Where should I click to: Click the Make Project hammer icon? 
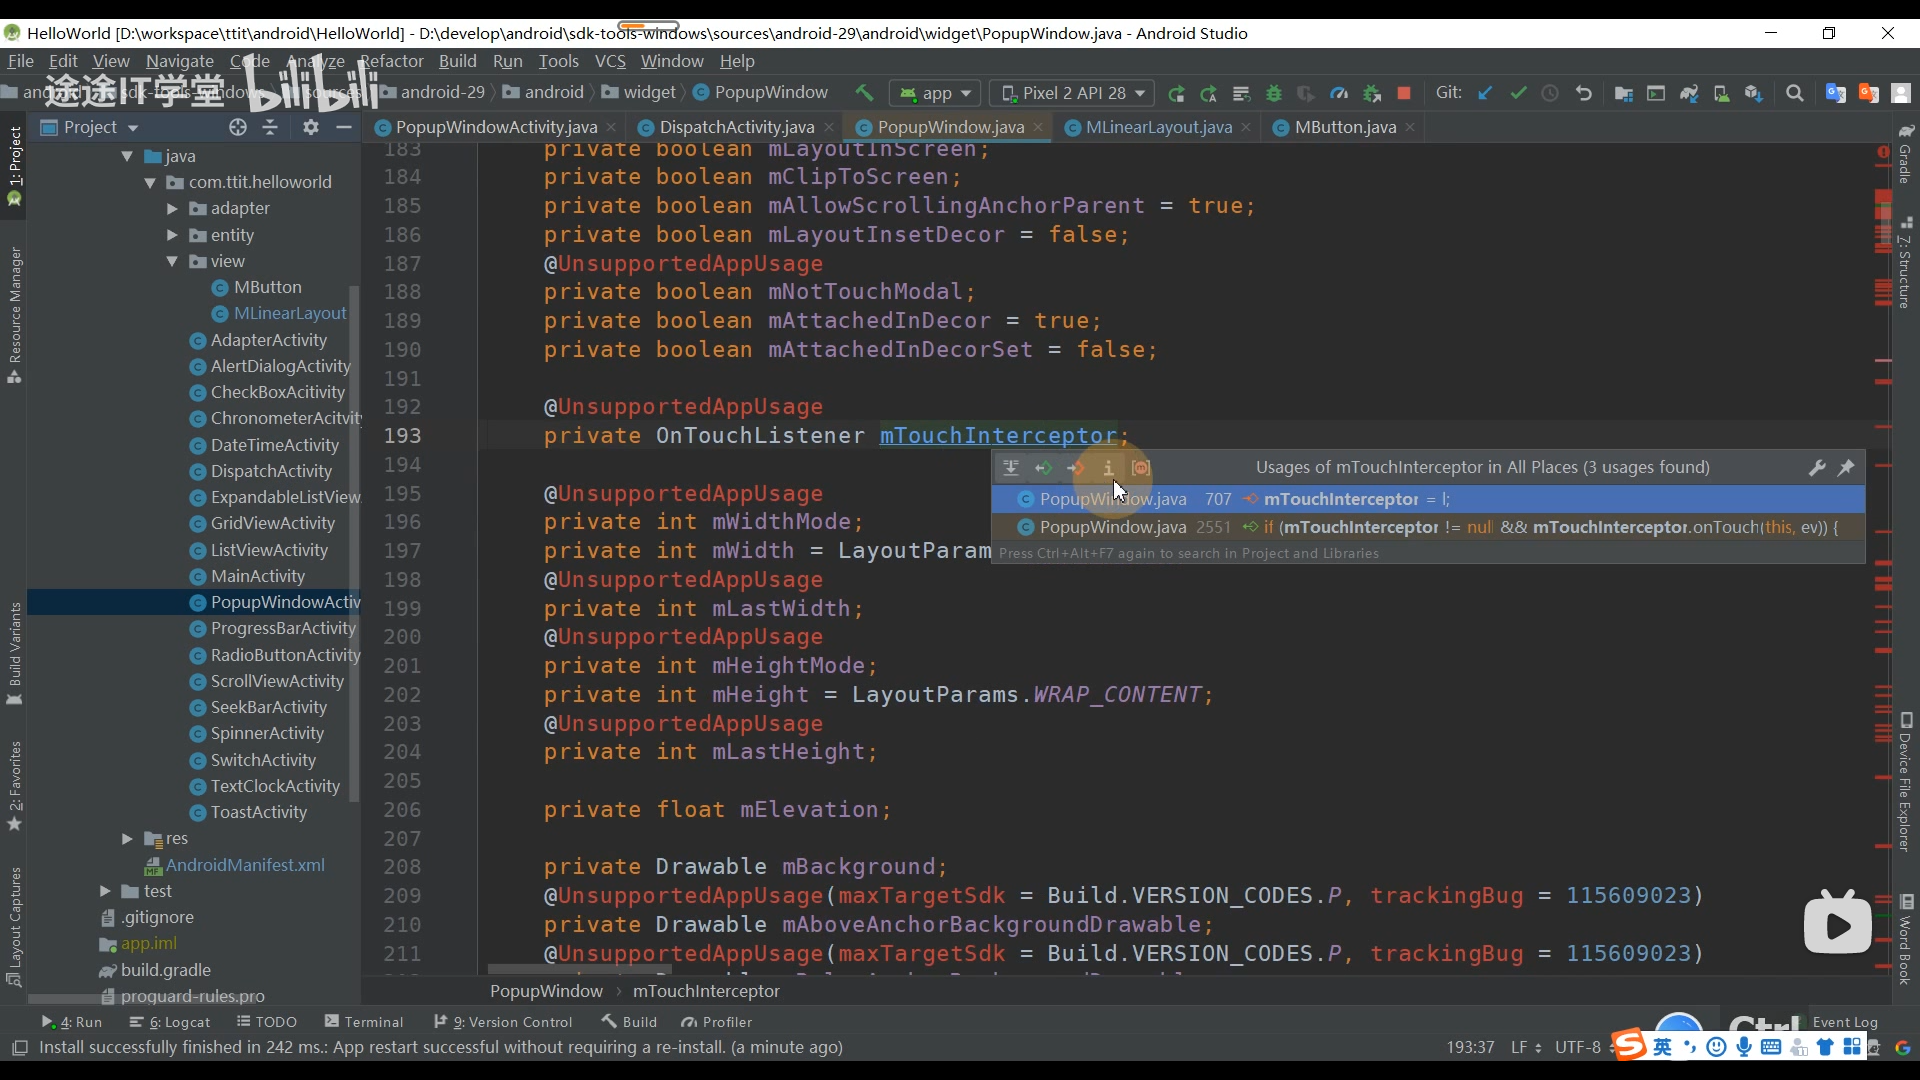(864, 93)
